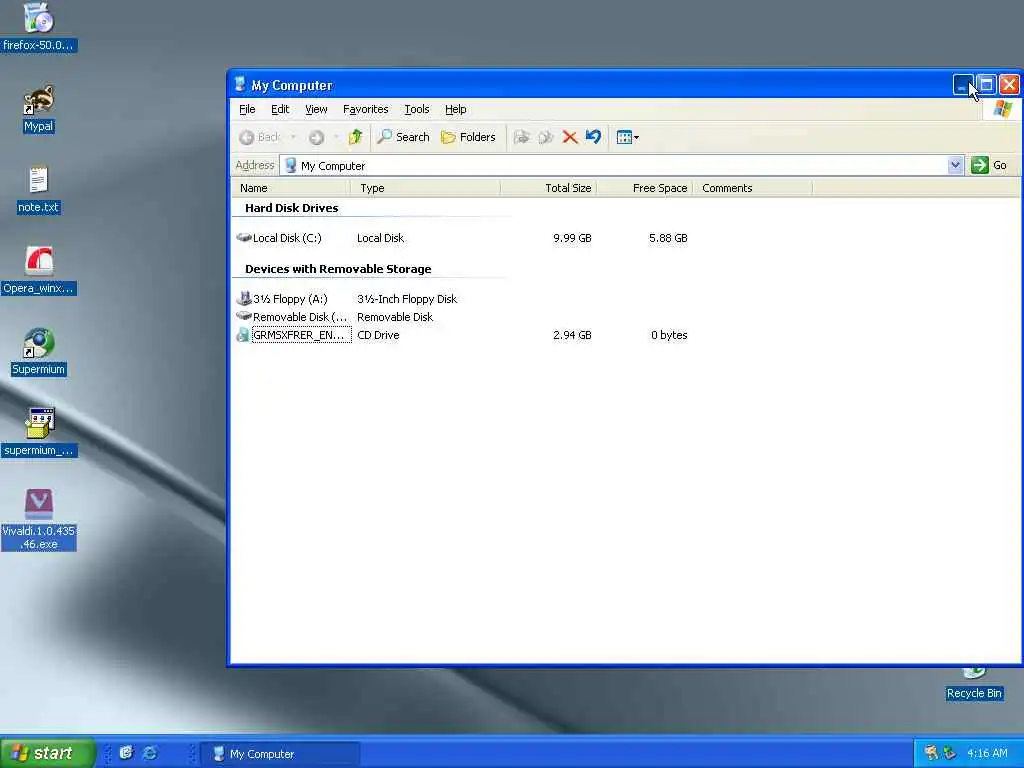The height and width of the screenshot is (768, 1024).
Task: Click the Copy To toolbar icon
Action: 545,137
